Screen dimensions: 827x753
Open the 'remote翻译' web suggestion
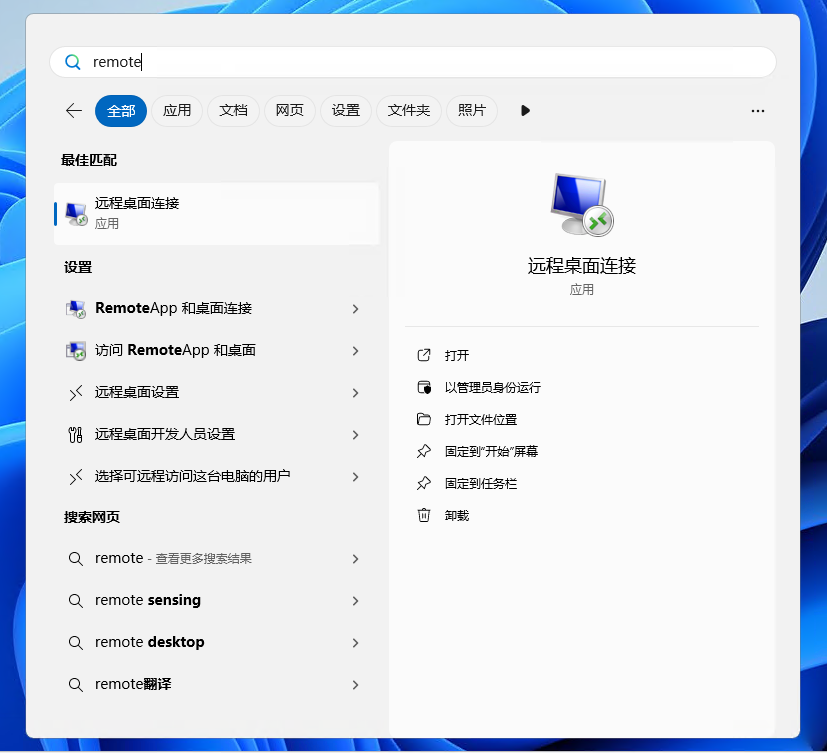[x=133, y=684]
